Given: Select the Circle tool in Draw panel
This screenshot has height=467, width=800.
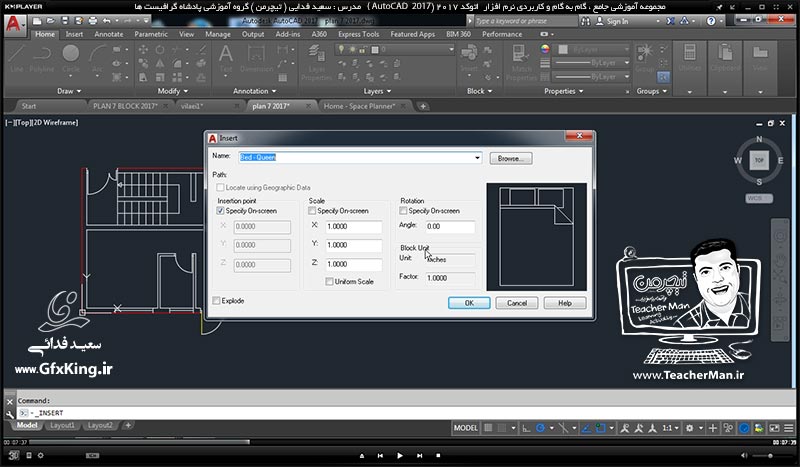Looking at the screenshot, I should click(71, 59).
